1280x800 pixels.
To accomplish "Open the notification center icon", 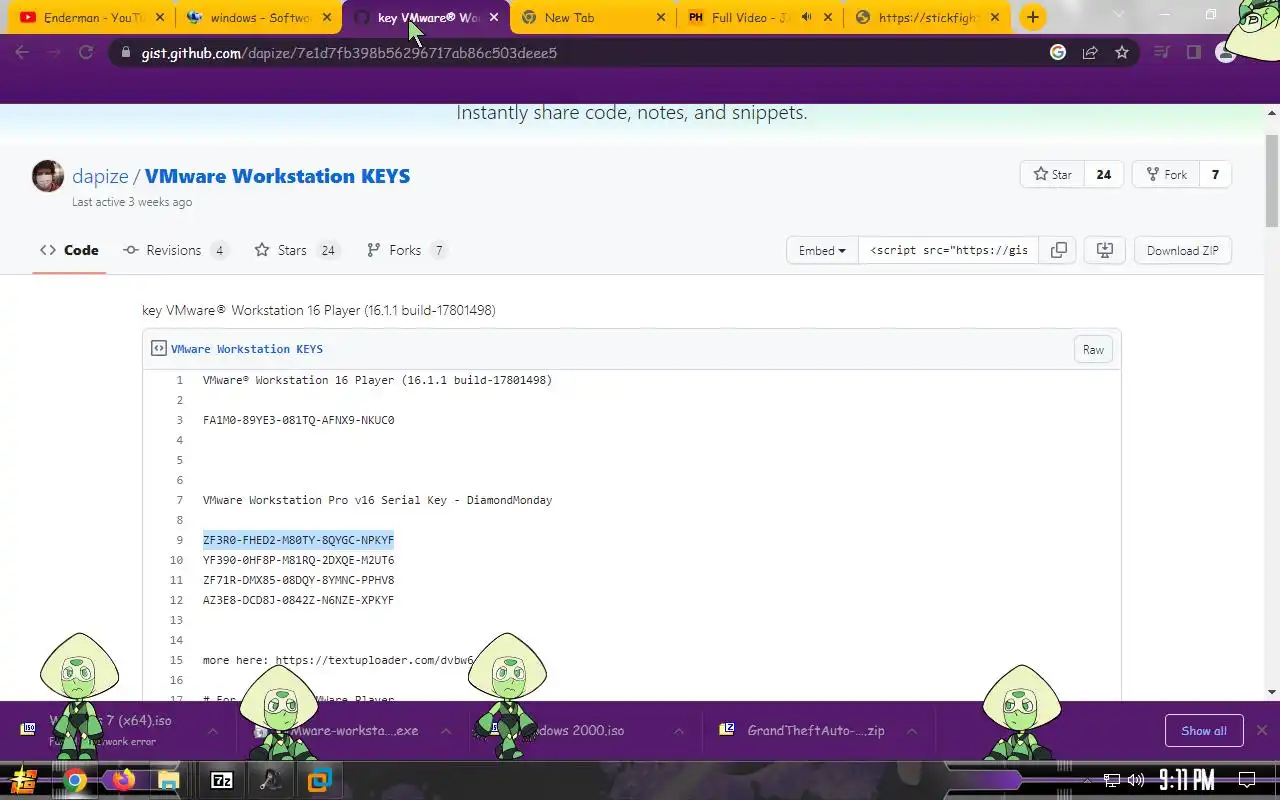I will click(x=1247, y=780).
